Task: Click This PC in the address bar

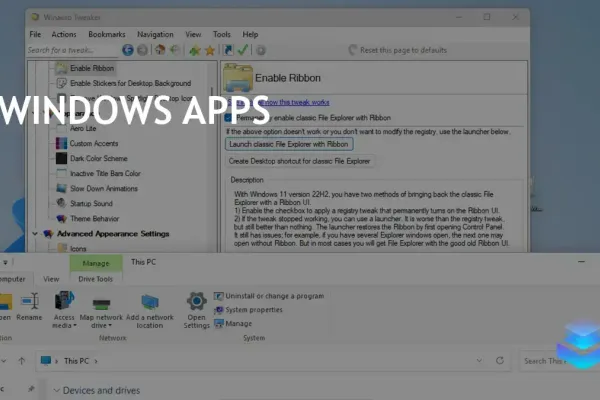Action: 76,361
